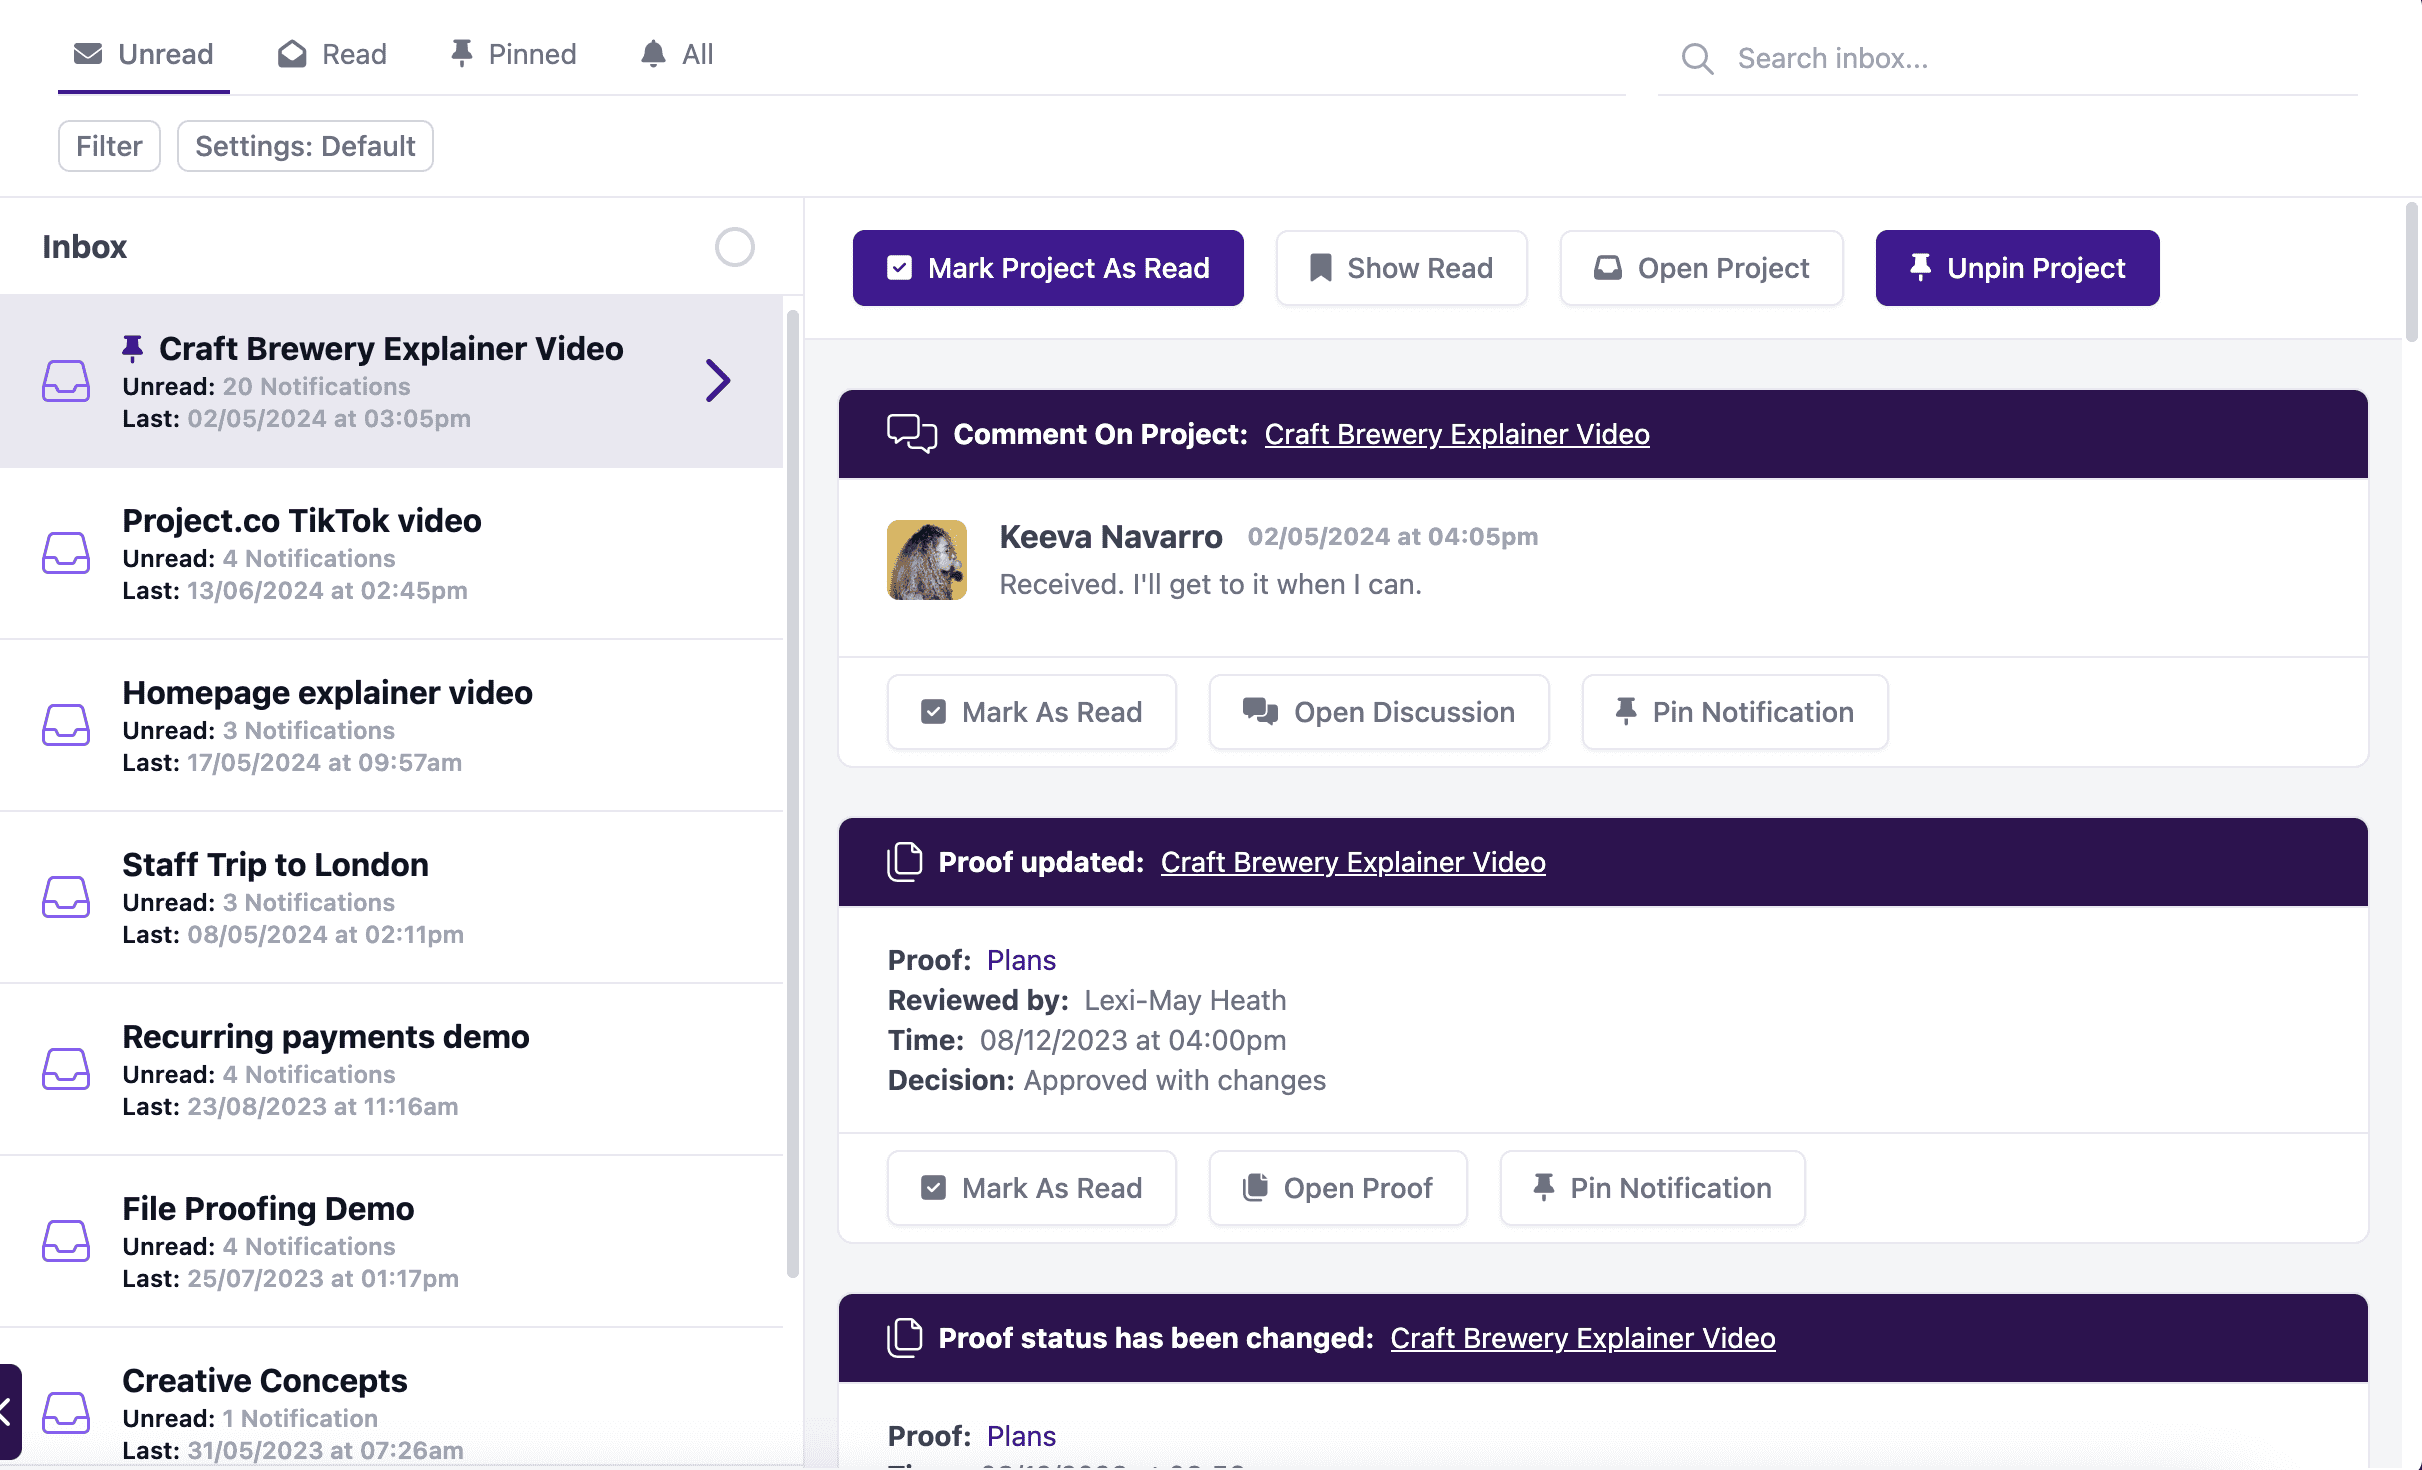Switch to the Read tab
Screen dimensions: 2422x1470
(332, 54)
